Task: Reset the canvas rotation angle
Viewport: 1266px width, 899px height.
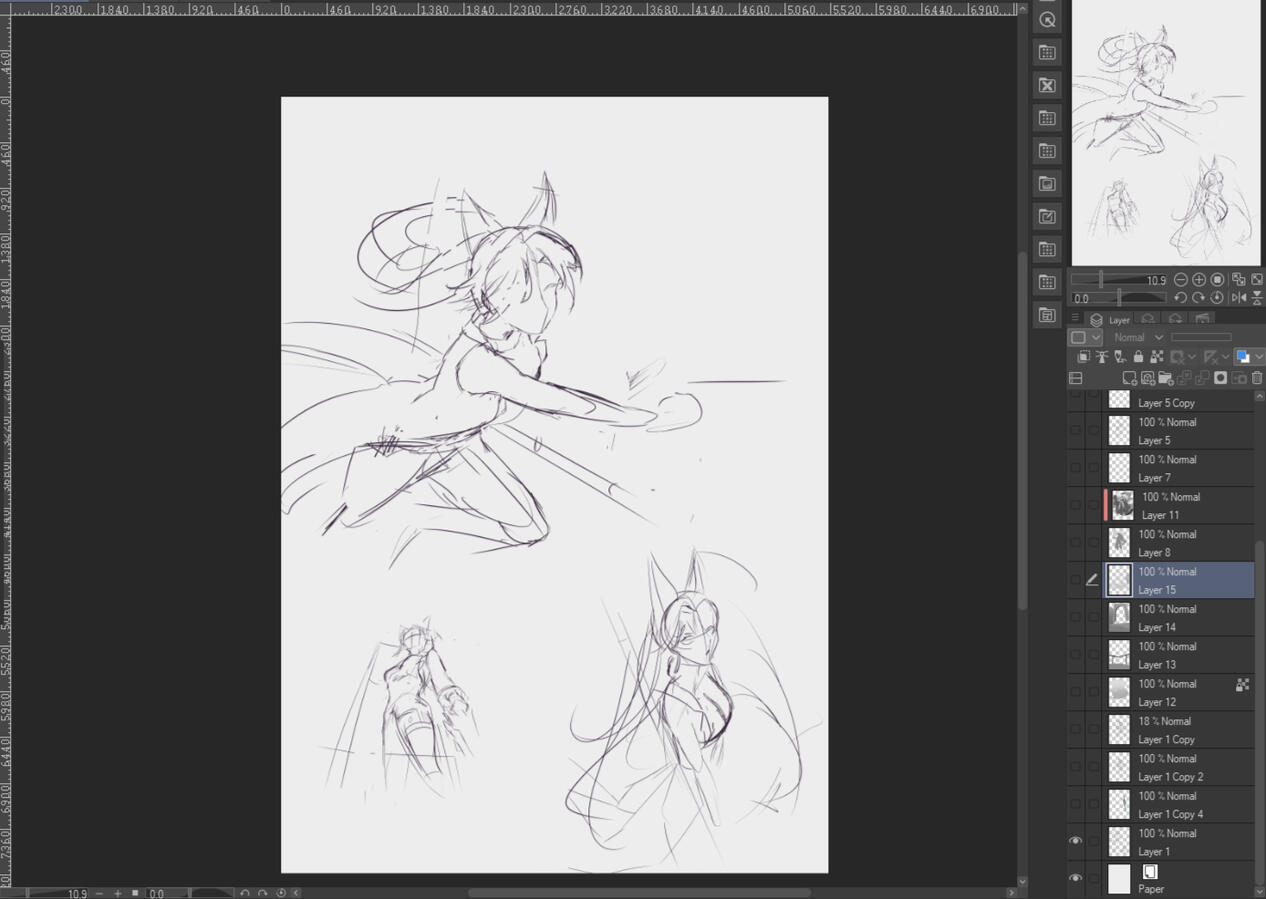Action: point(1216,297)
